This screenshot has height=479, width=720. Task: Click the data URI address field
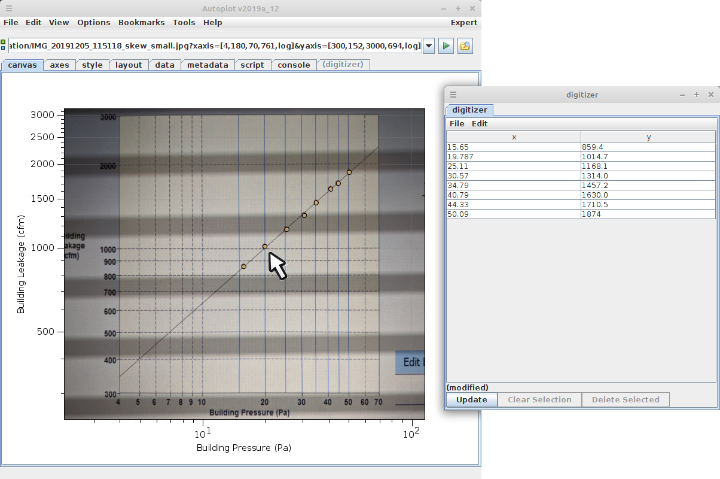click(214, 46)
